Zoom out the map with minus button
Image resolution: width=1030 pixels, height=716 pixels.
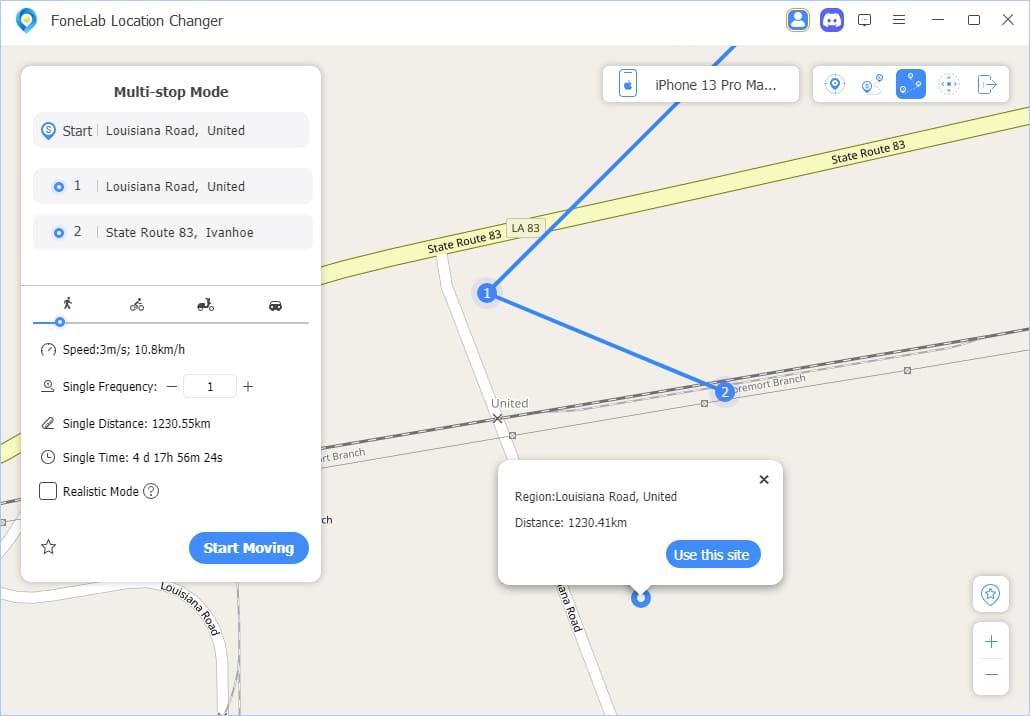coord(991,675)
